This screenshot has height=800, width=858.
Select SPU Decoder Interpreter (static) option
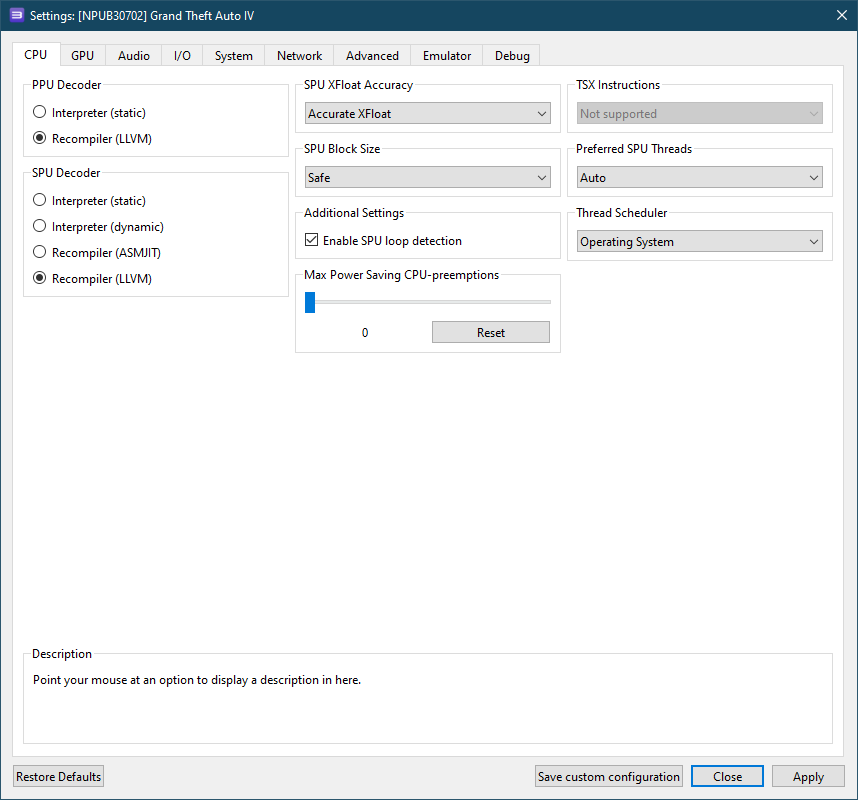(40, 201)
